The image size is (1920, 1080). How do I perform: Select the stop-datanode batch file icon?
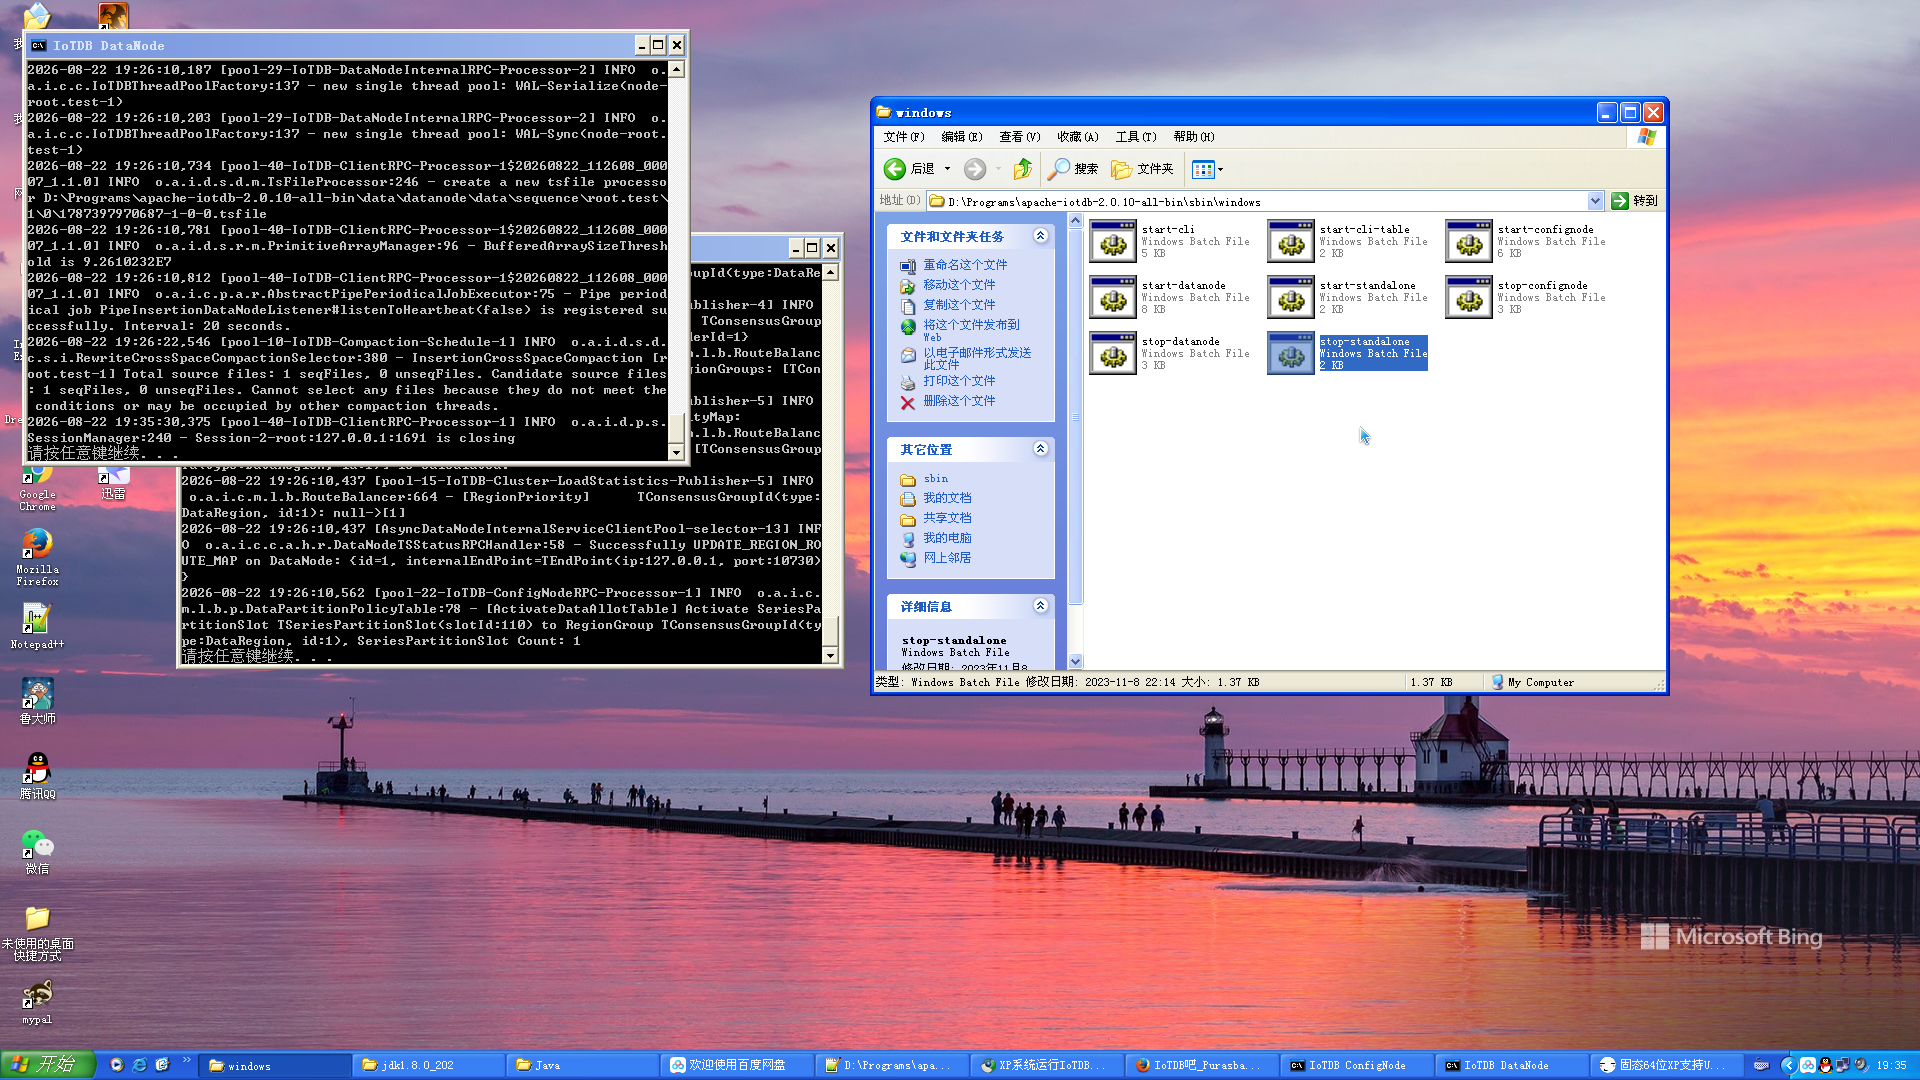[1112, 354]
